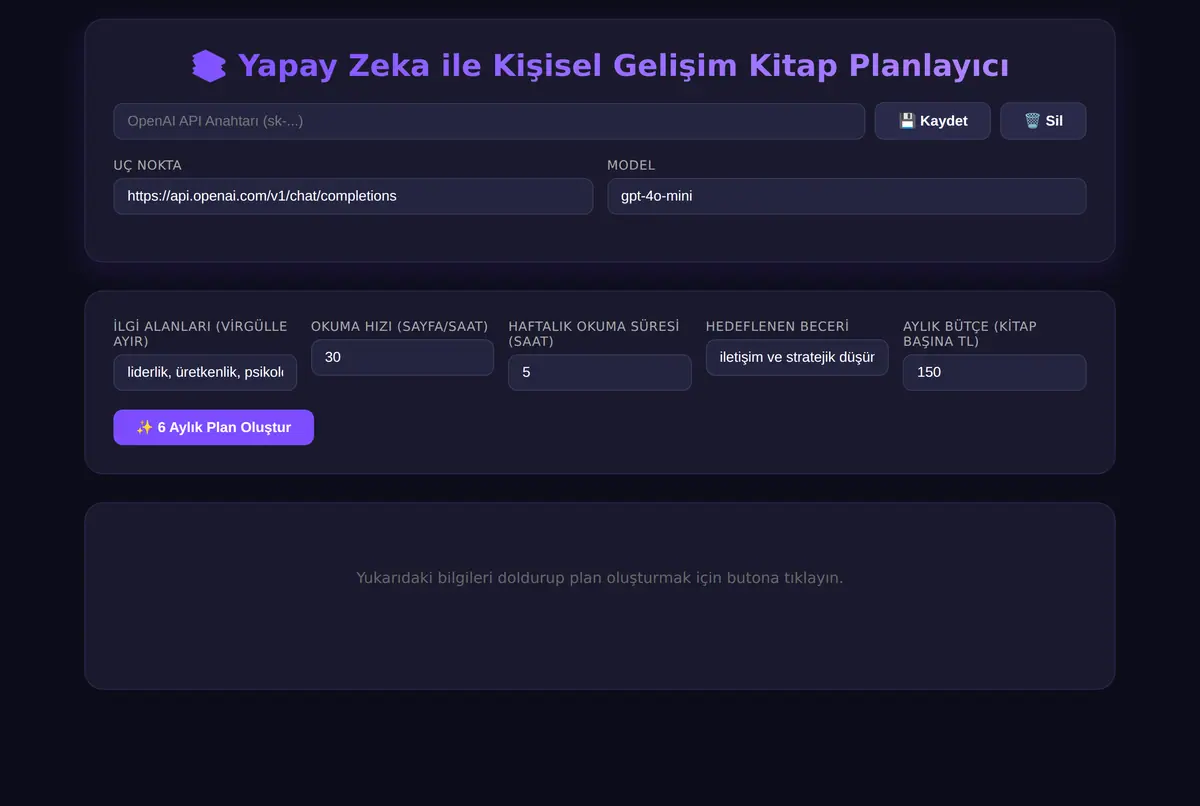Click the Aylık Bütçe field showing 150
The height and width of the screenshot is (806, 1200).
(994, 372)
